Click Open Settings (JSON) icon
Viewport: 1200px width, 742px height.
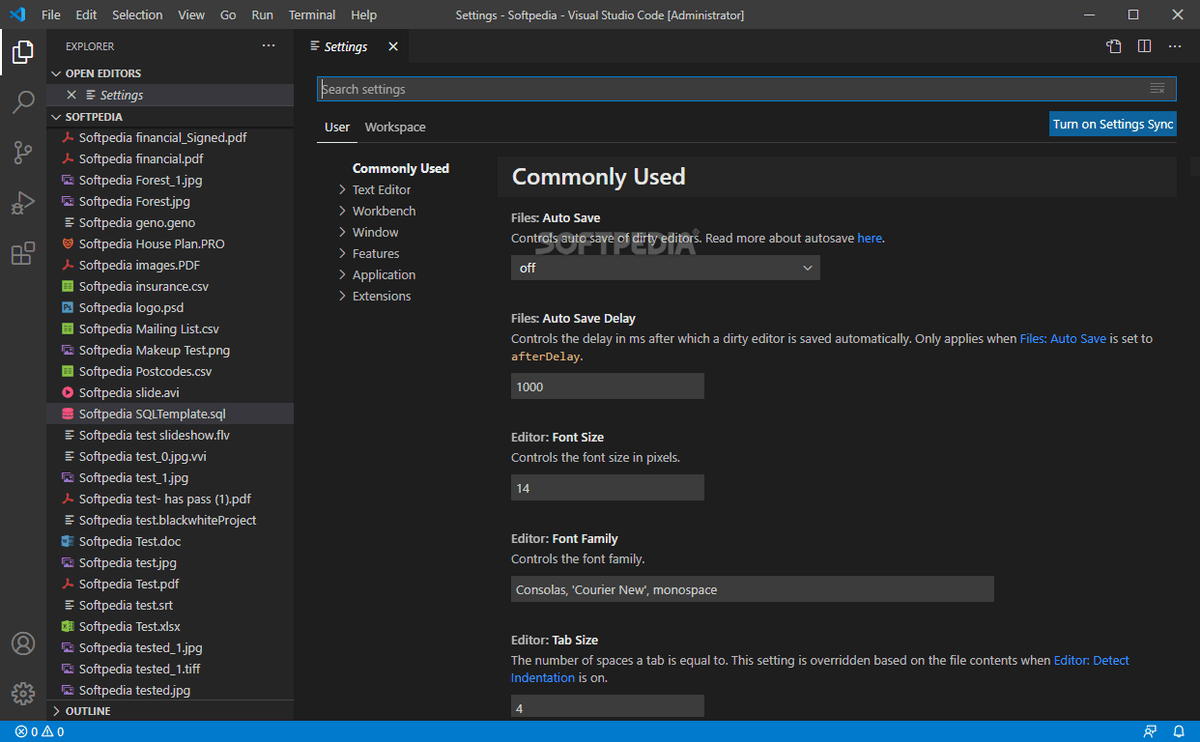coord(1114,46)
